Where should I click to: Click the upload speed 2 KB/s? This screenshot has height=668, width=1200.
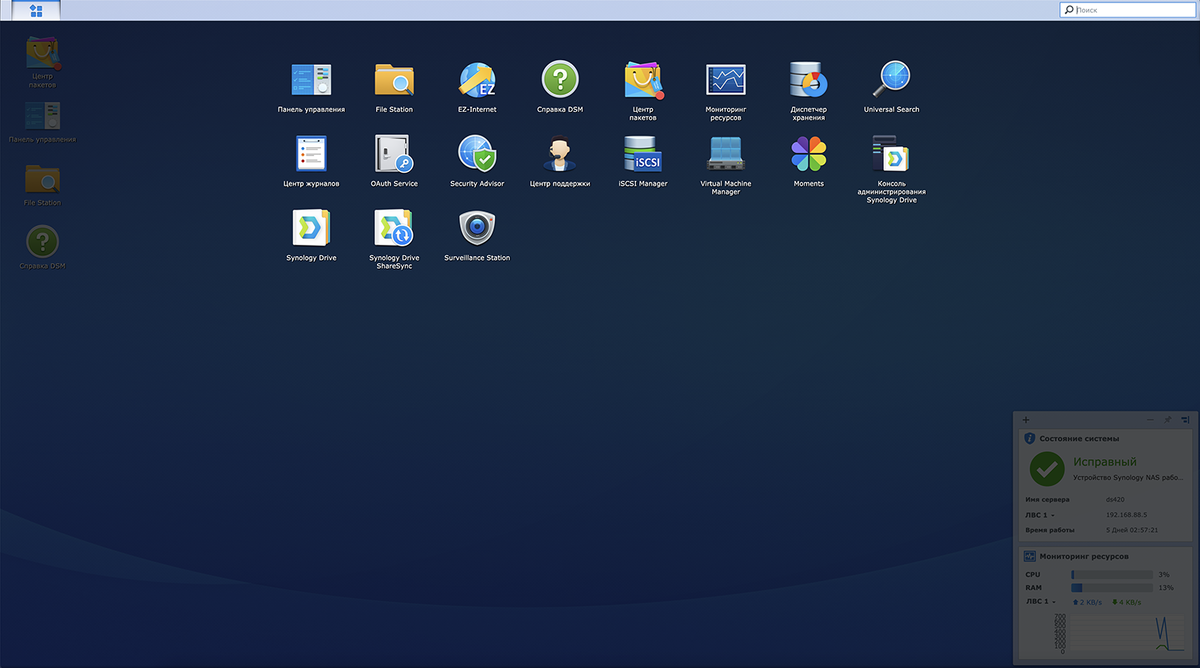pos(1089,602)
